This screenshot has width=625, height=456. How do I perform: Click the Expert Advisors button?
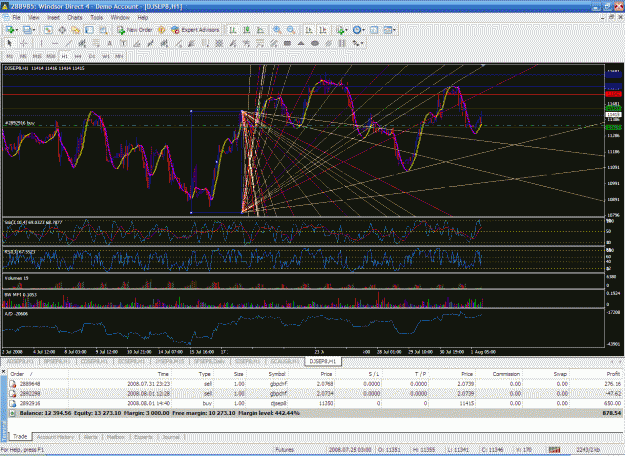coord(195,30)
